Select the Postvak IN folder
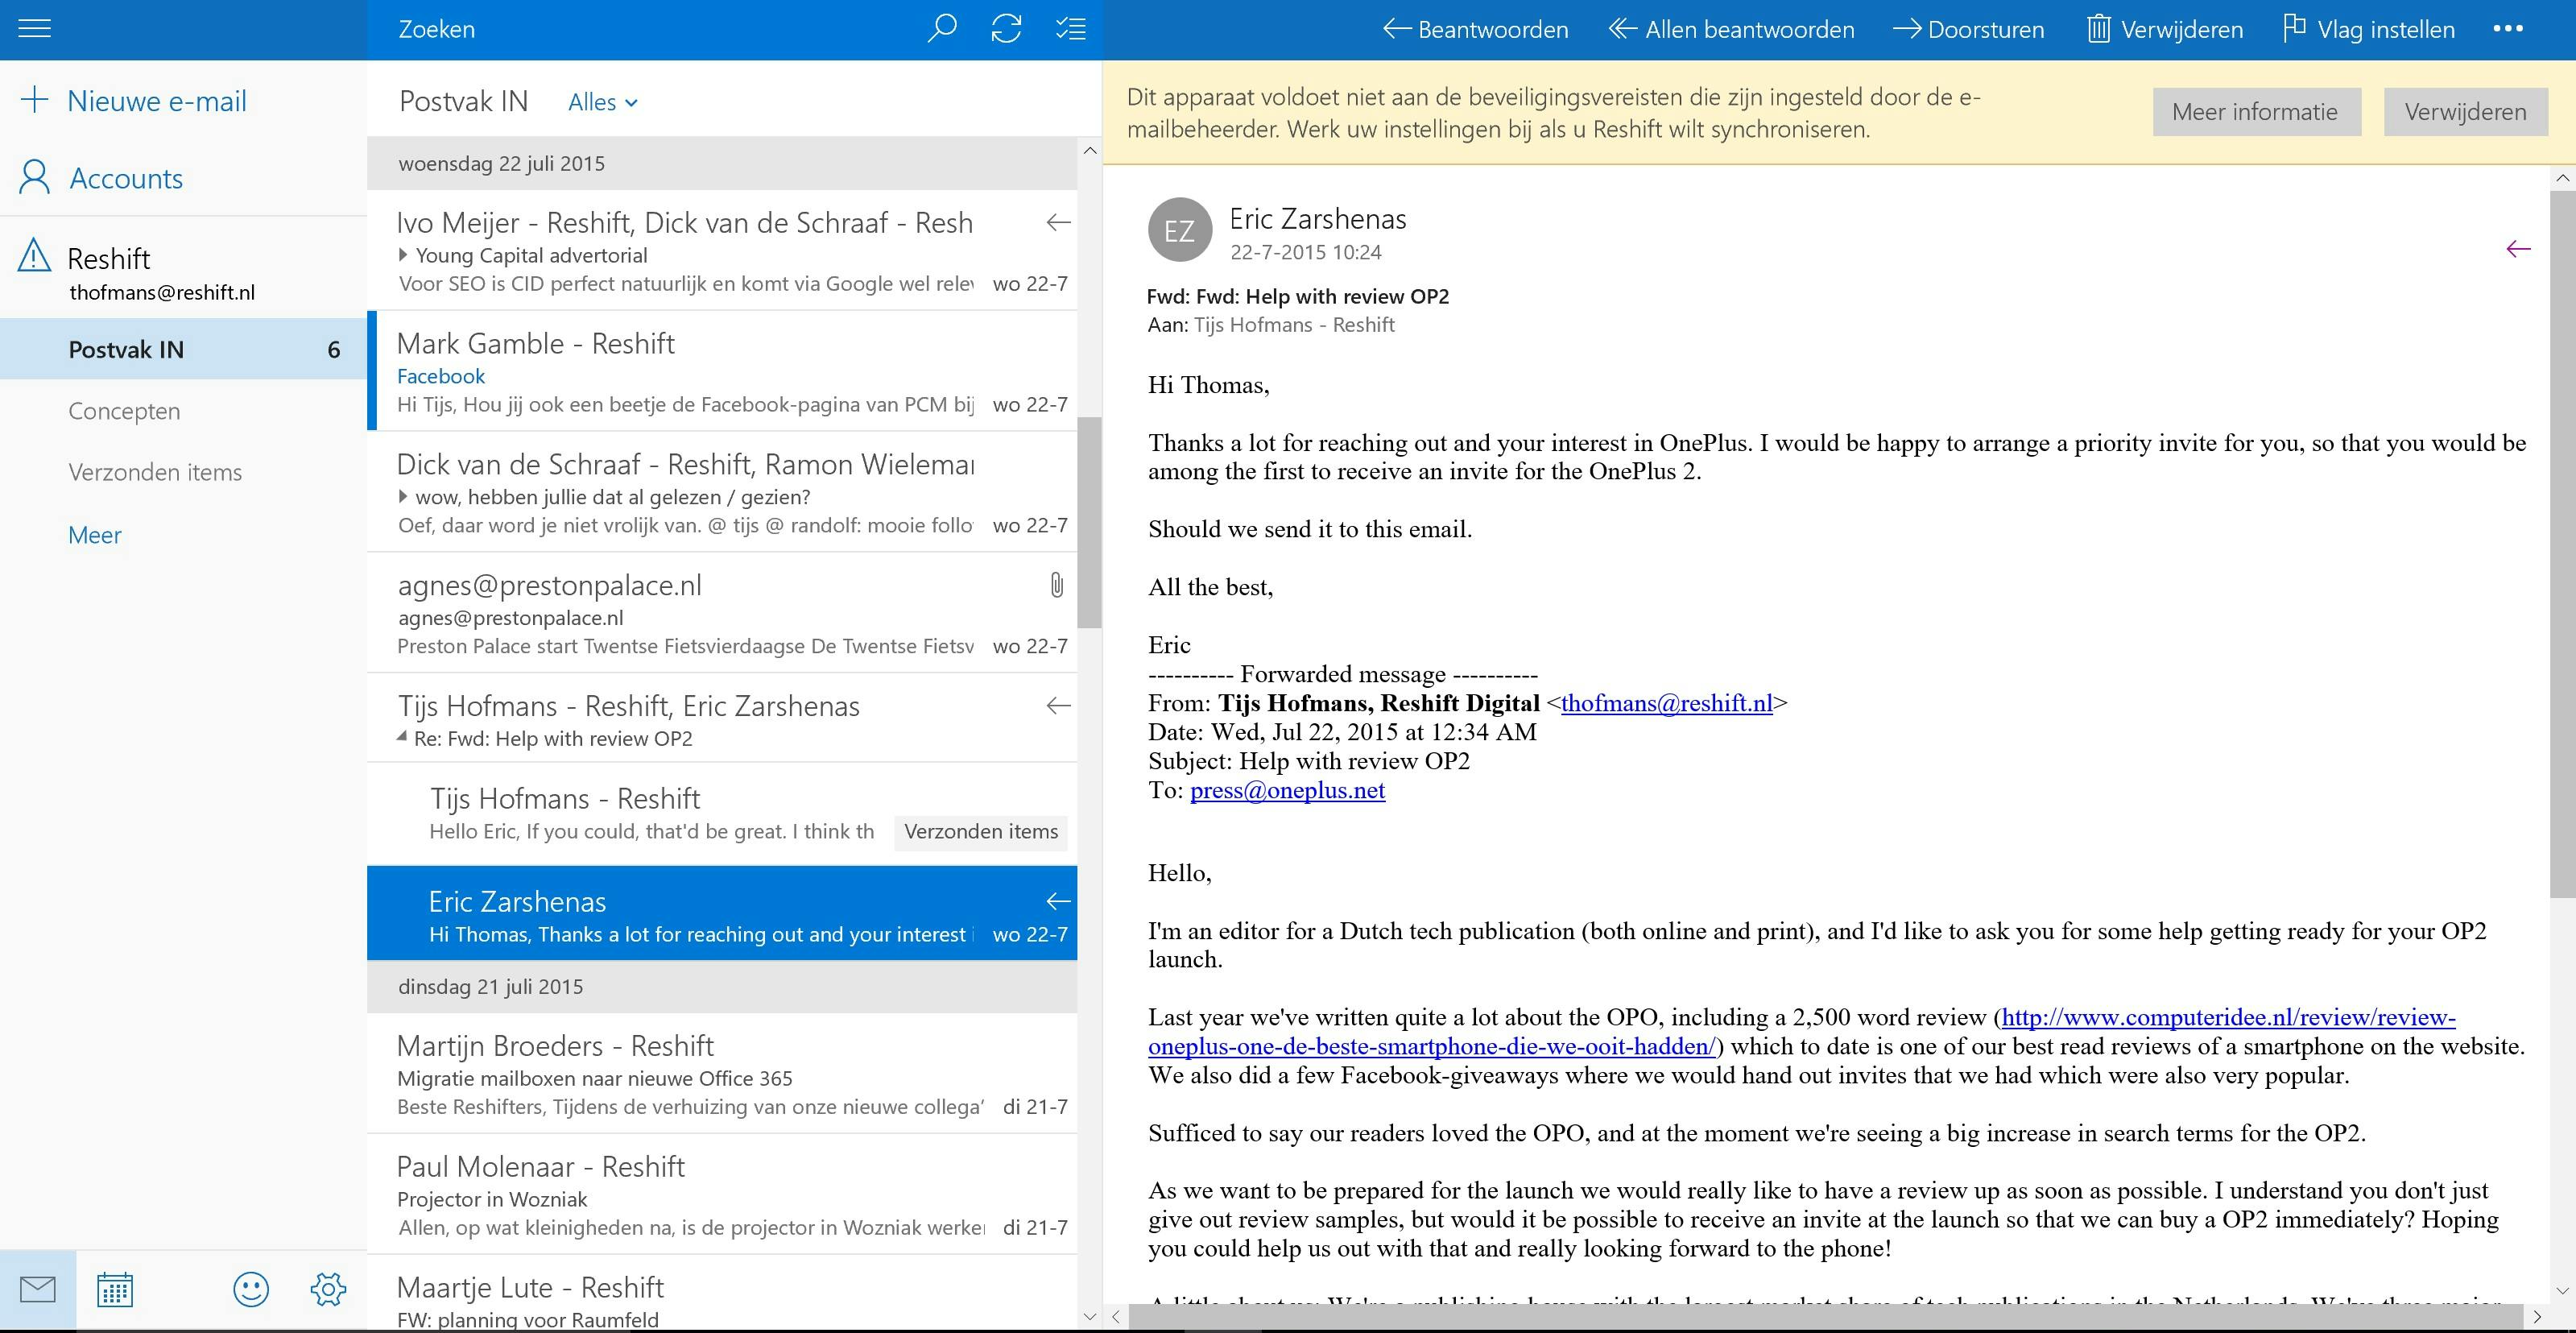Viewport: 2576px width, 1333px height. click(x=183, y=349)
